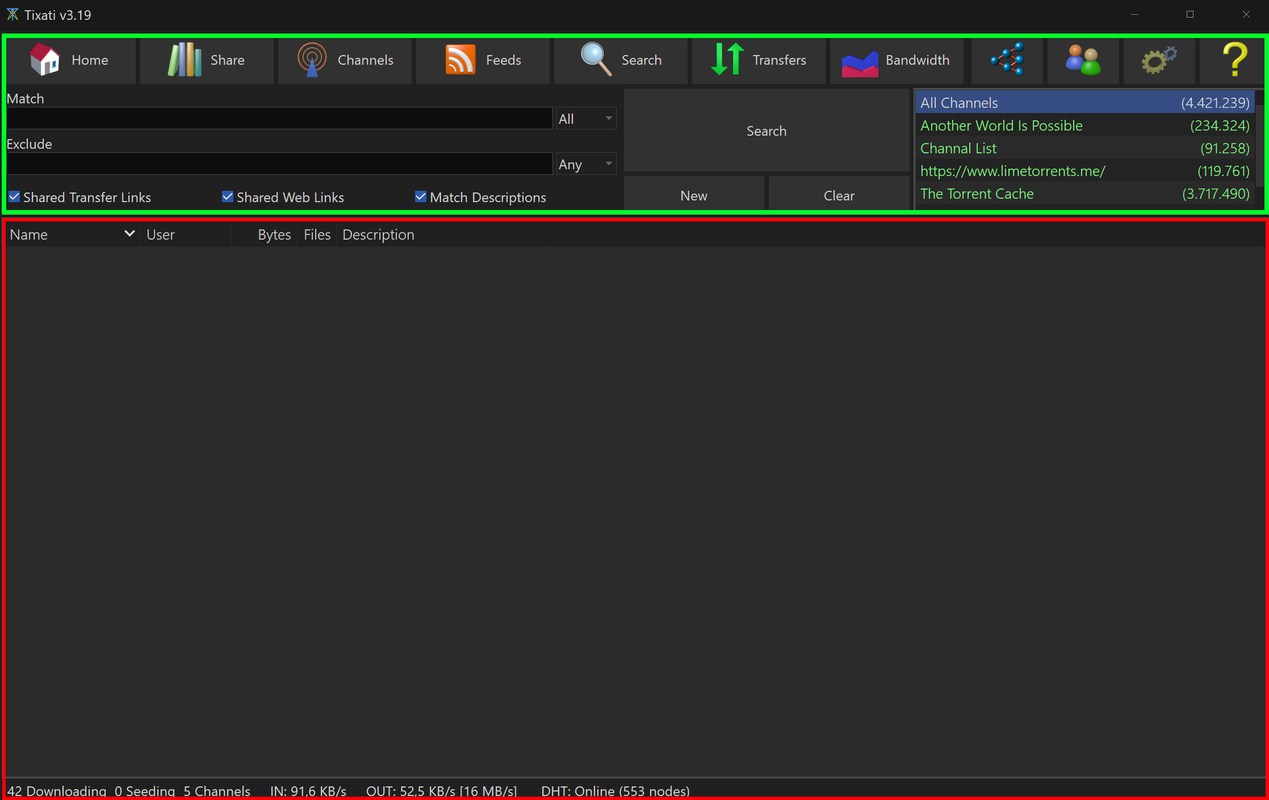
Task: Select All Channels in channel list
Action: (x=1085, y=103)
